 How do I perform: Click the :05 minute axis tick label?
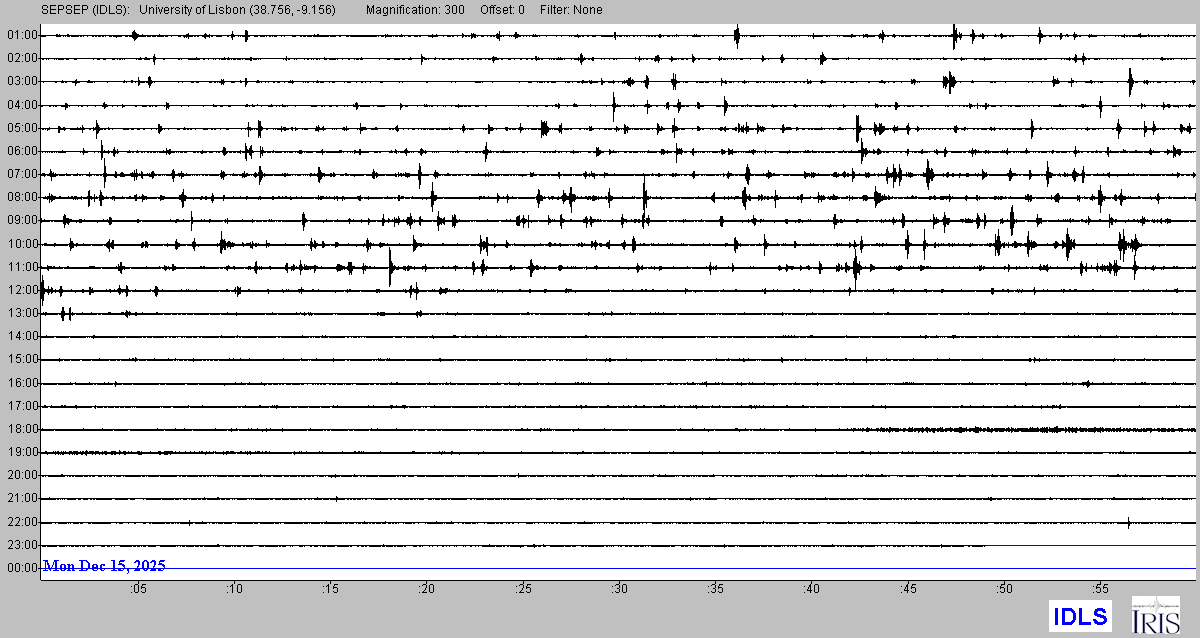click(x=137, y=588)
